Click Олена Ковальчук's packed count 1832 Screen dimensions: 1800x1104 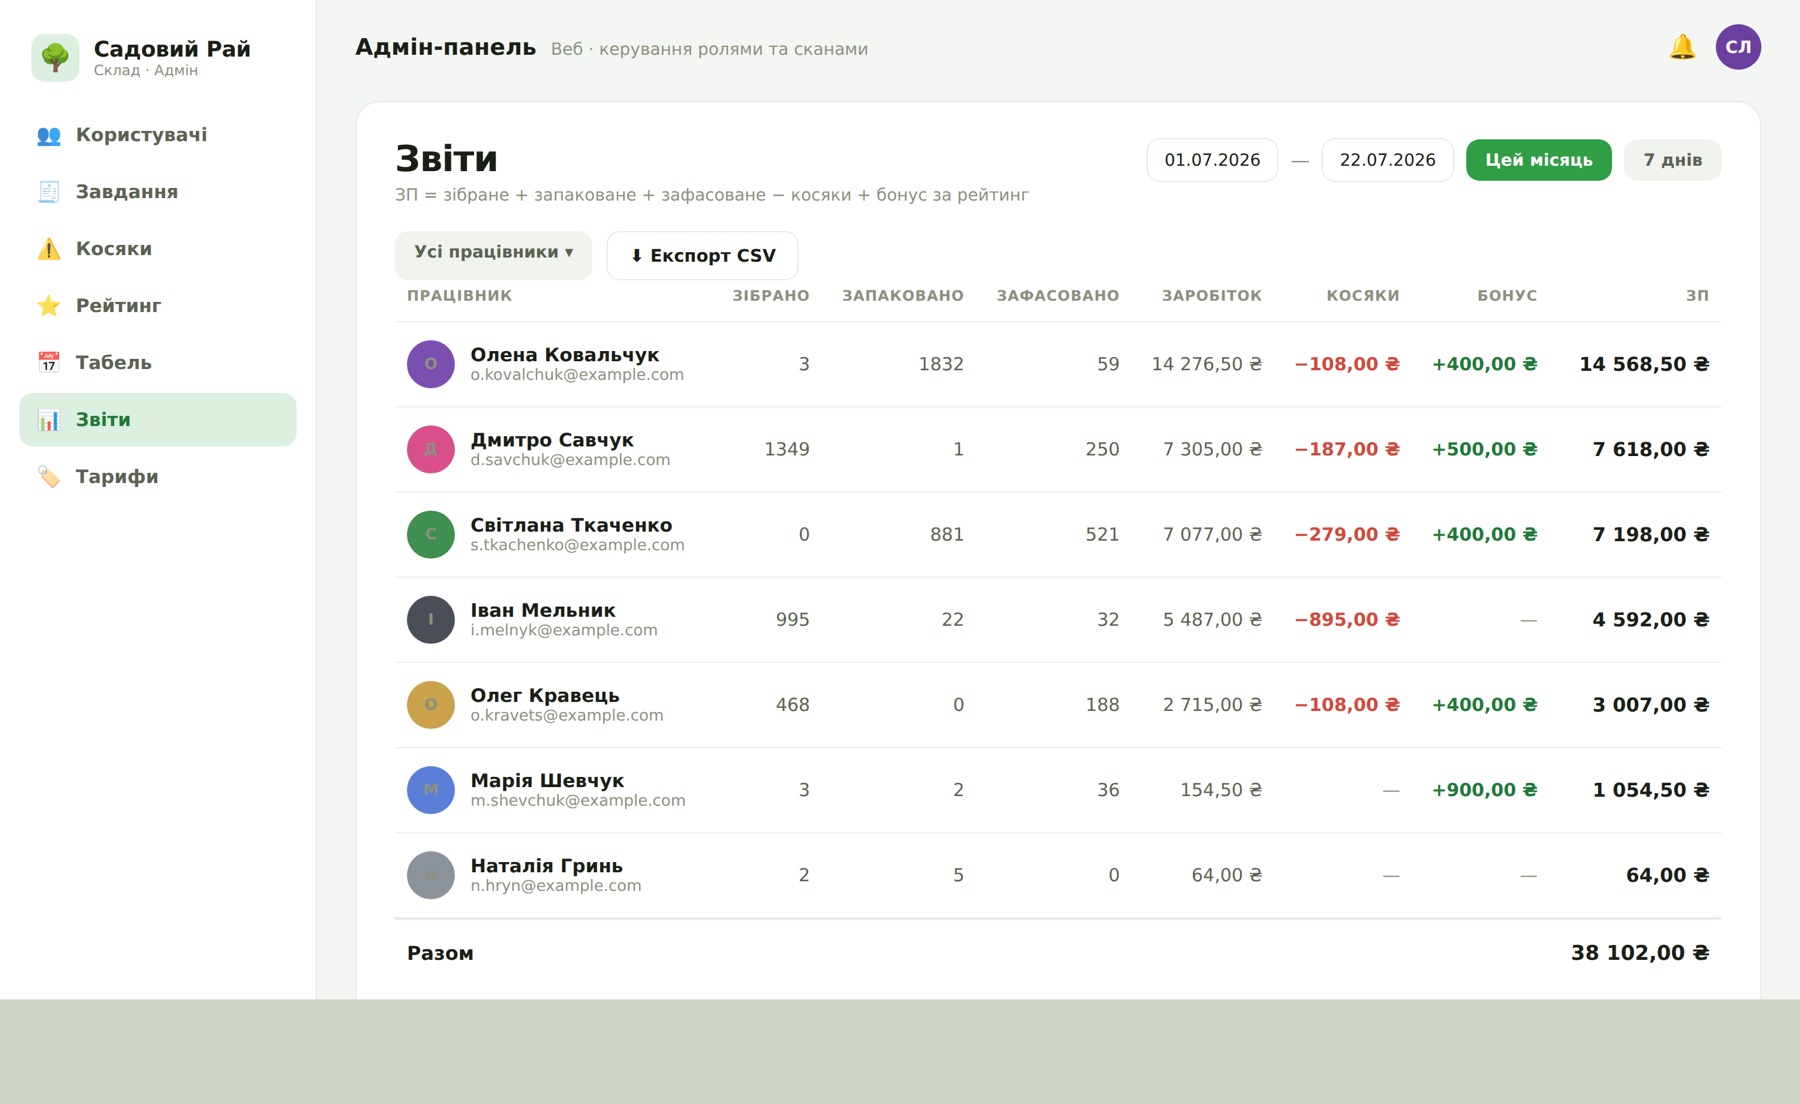click(941, 364)
